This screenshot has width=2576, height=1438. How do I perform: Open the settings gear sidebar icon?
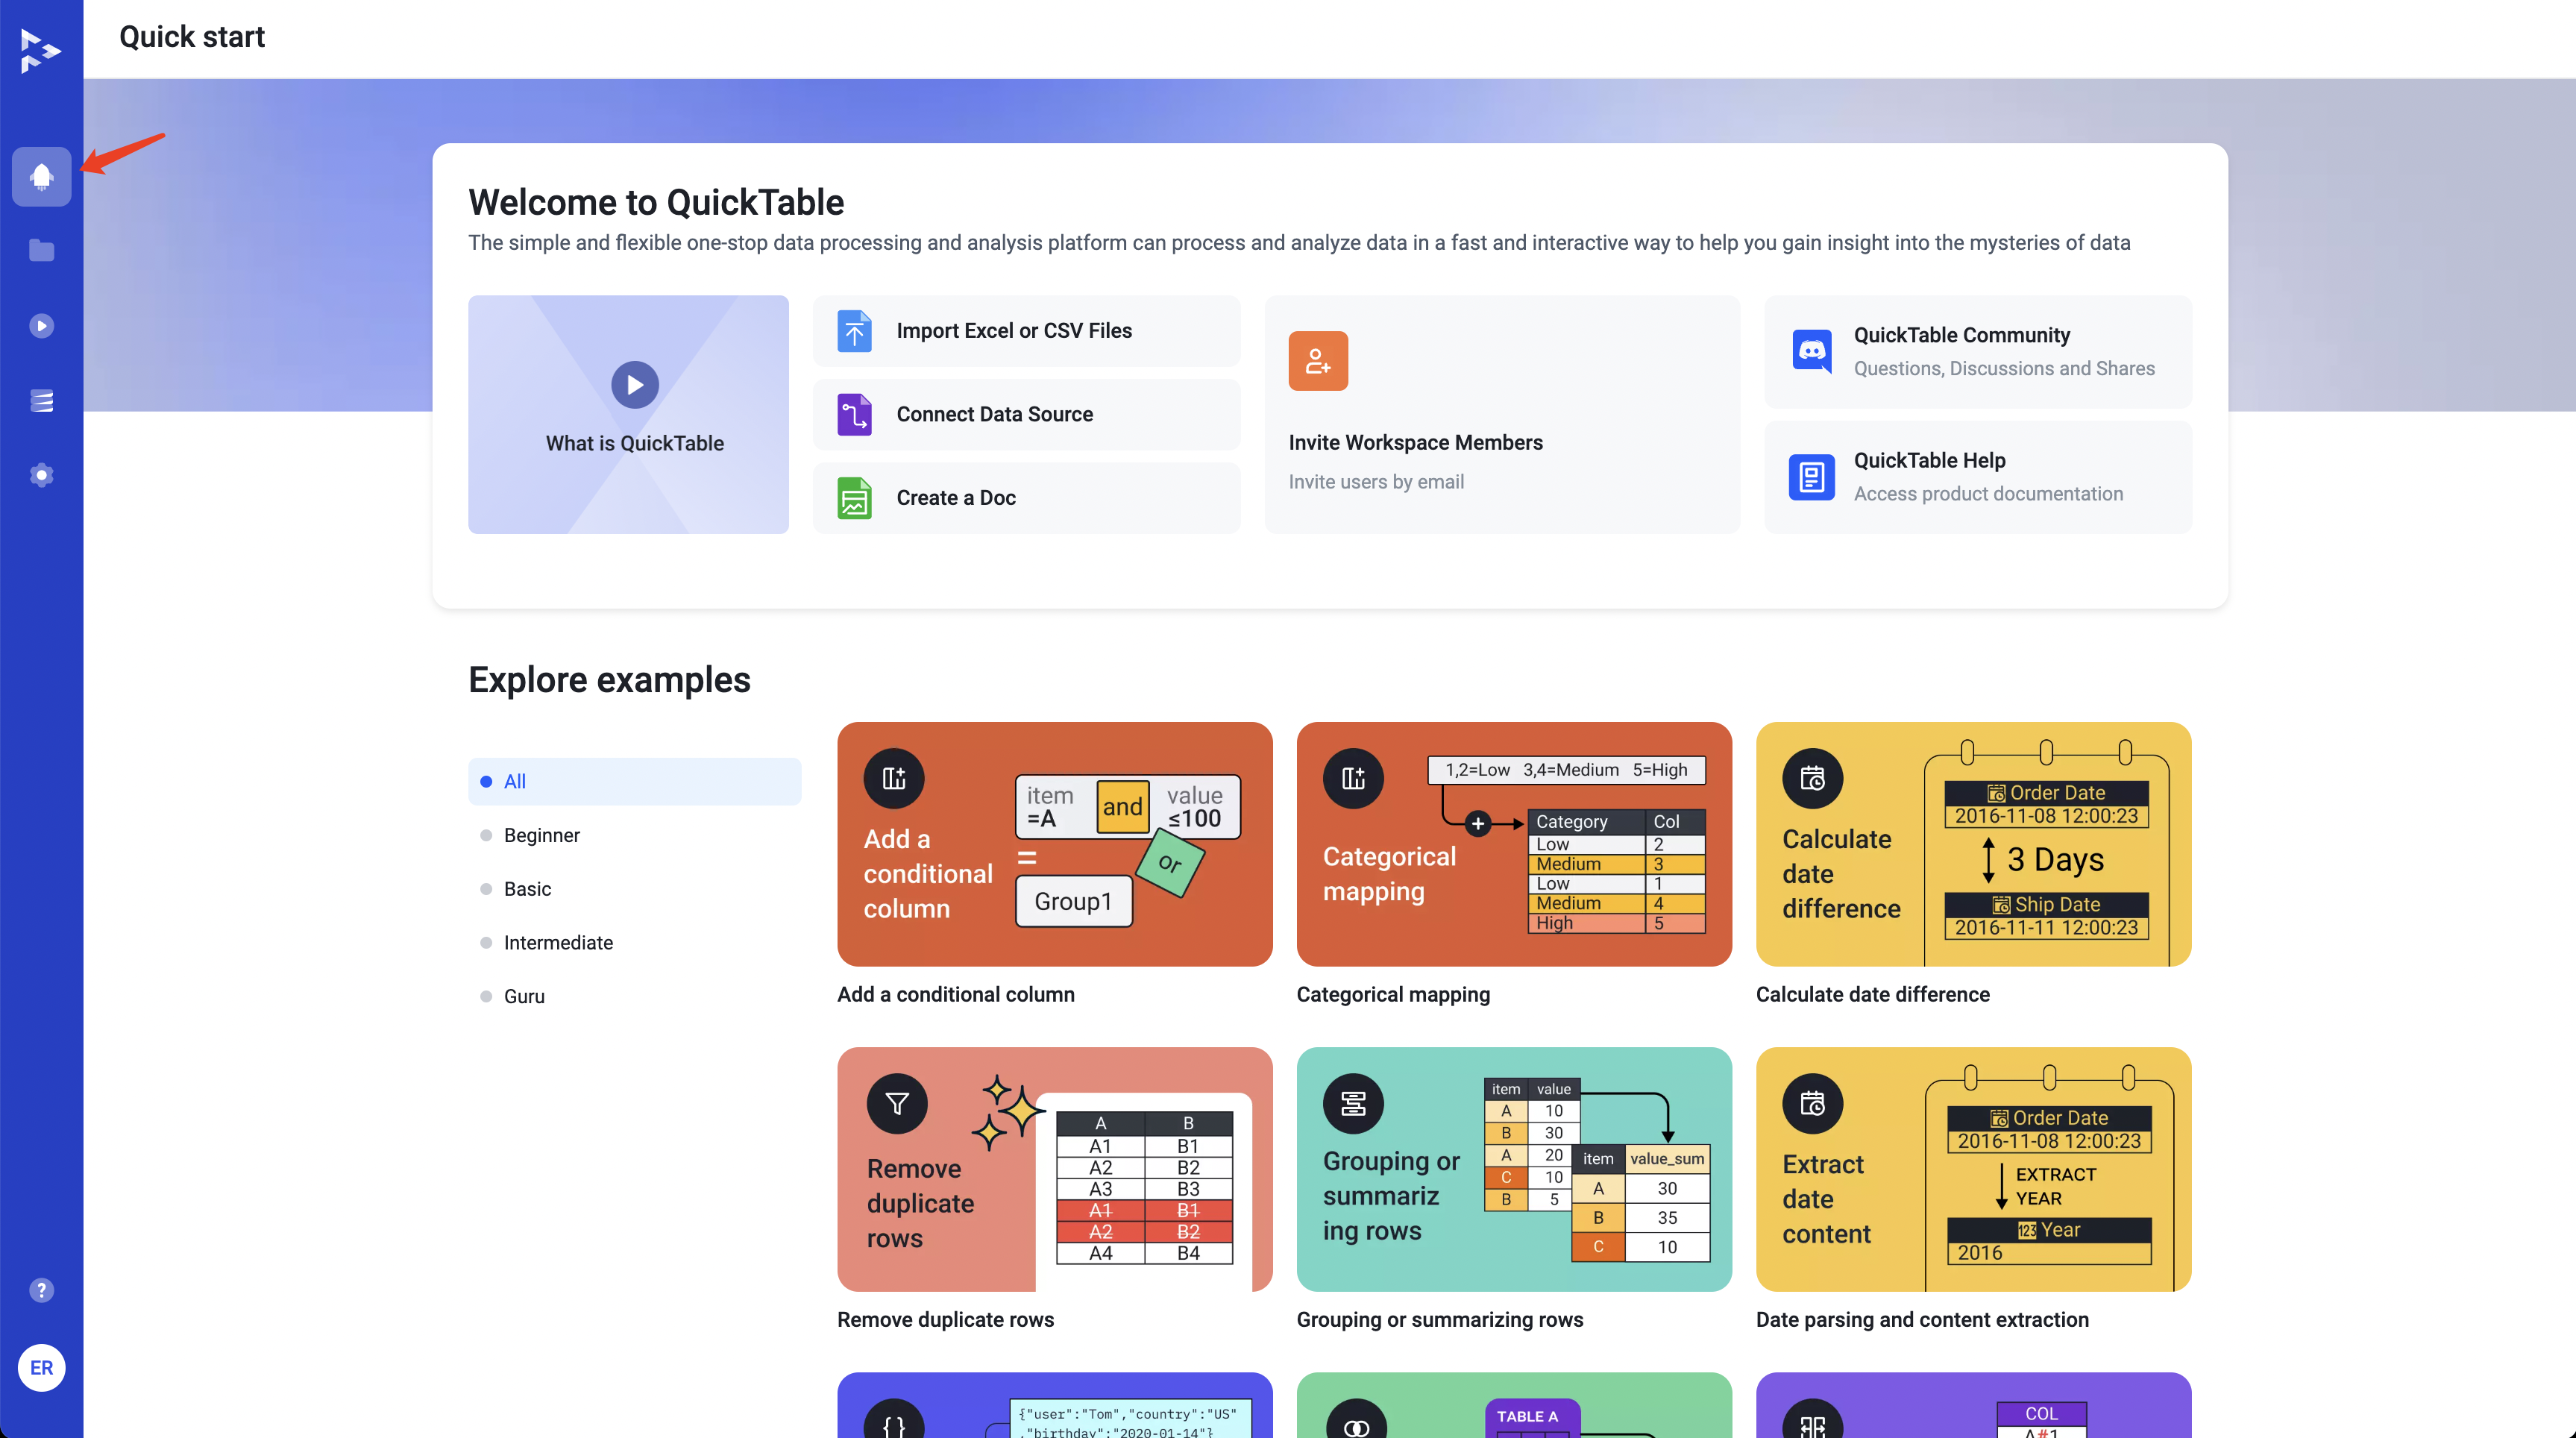click(41, 475)
